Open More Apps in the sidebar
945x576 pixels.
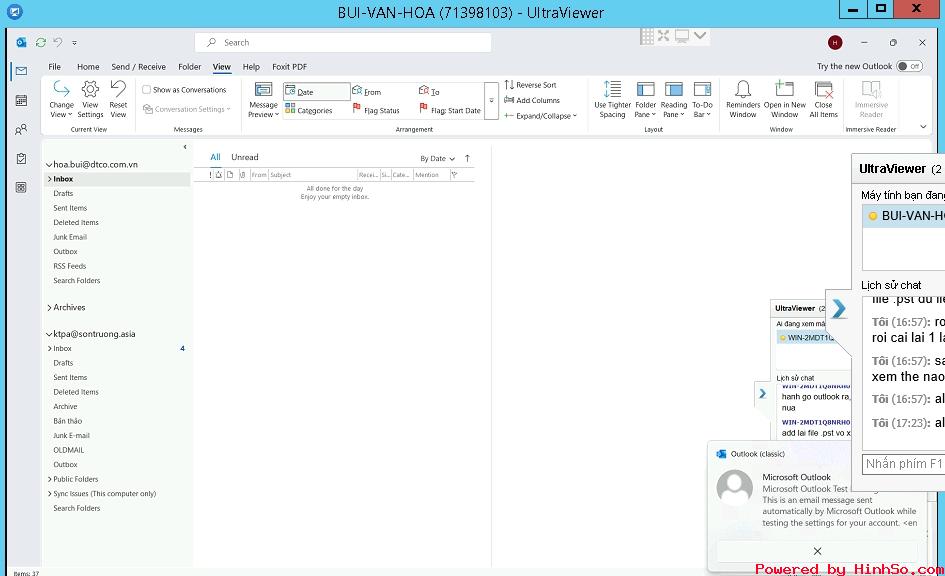[x=21, y=187]
